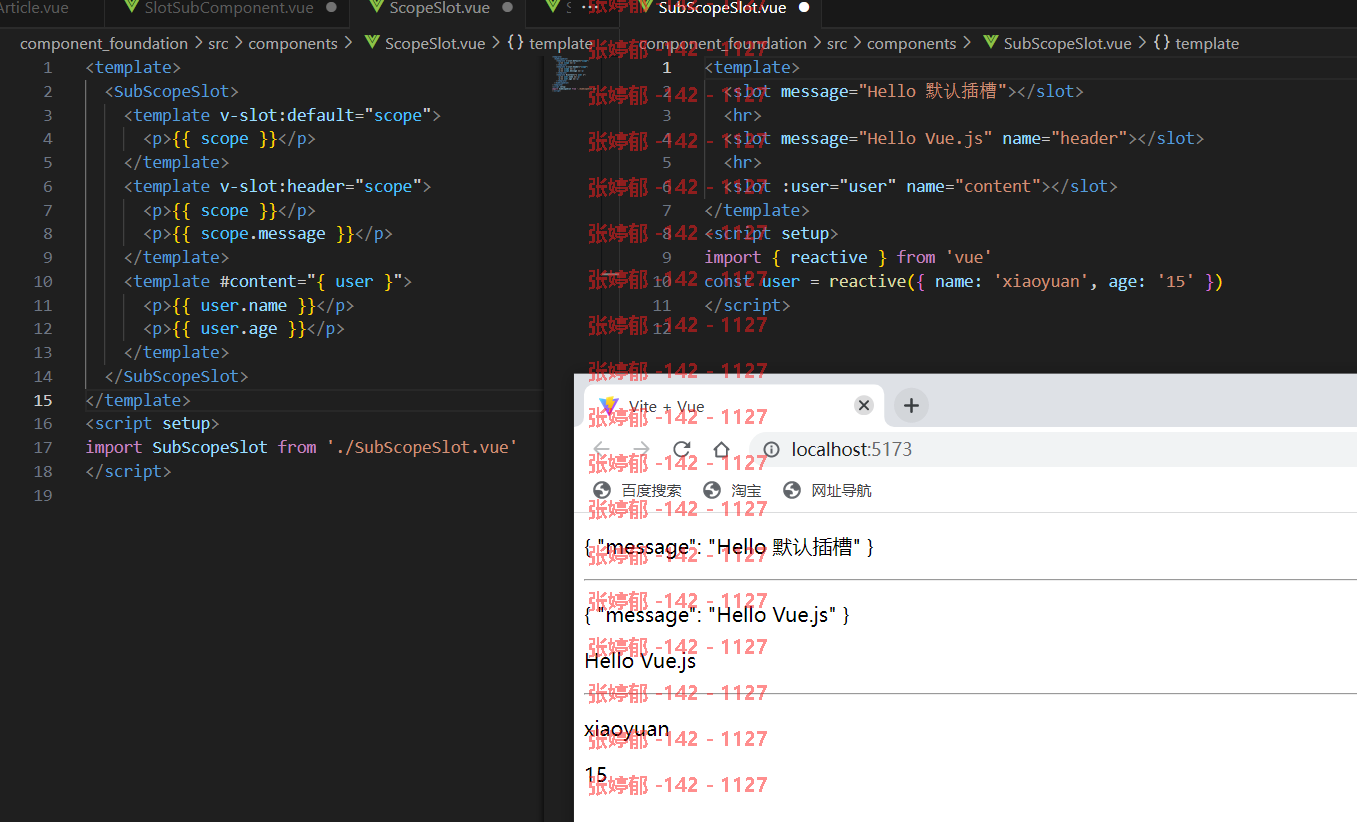
Task: Open component_foundation breadcrumb in left editor
Action: tap(104, 43)
